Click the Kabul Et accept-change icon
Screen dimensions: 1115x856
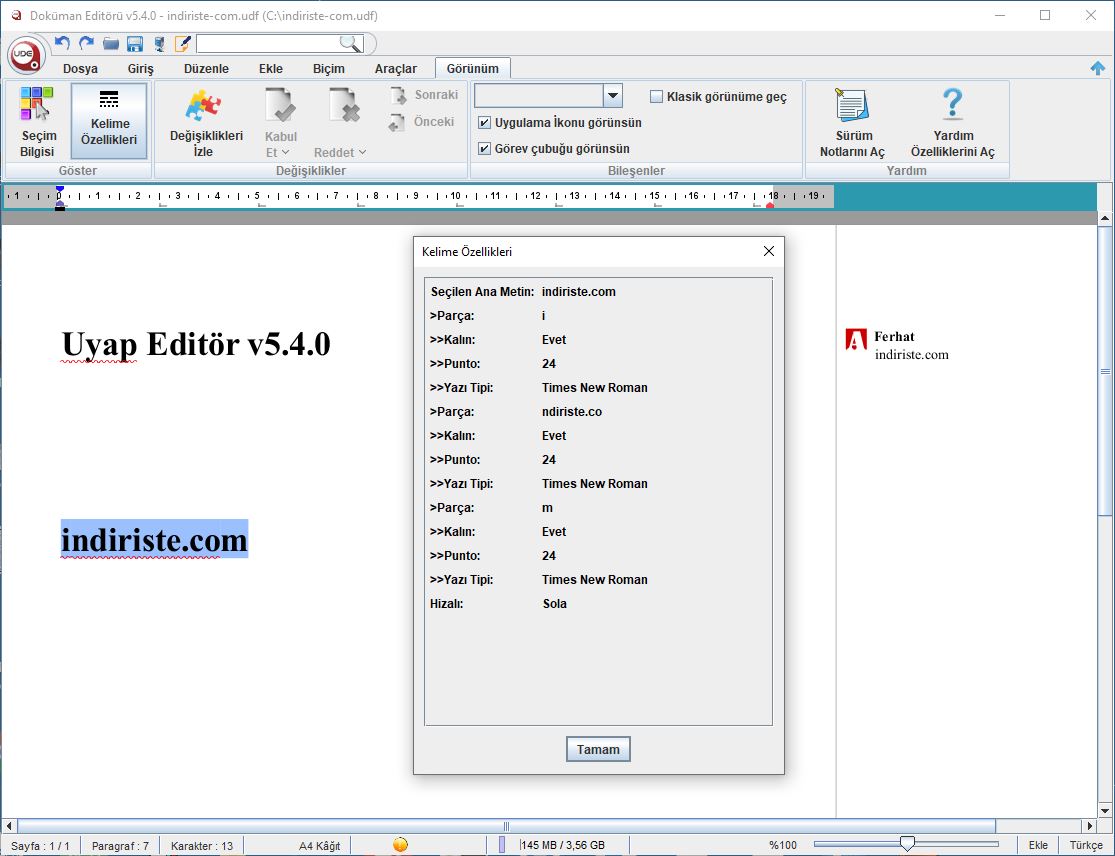point(282,107)
